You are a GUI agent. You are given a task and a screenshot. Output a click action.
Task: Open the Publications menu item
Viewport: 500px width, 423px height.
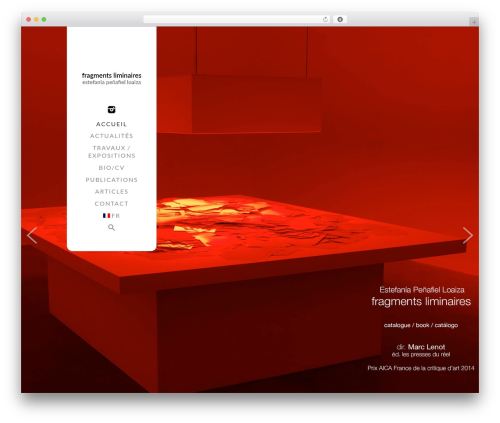pyautogui.click(x=111, y=180)
